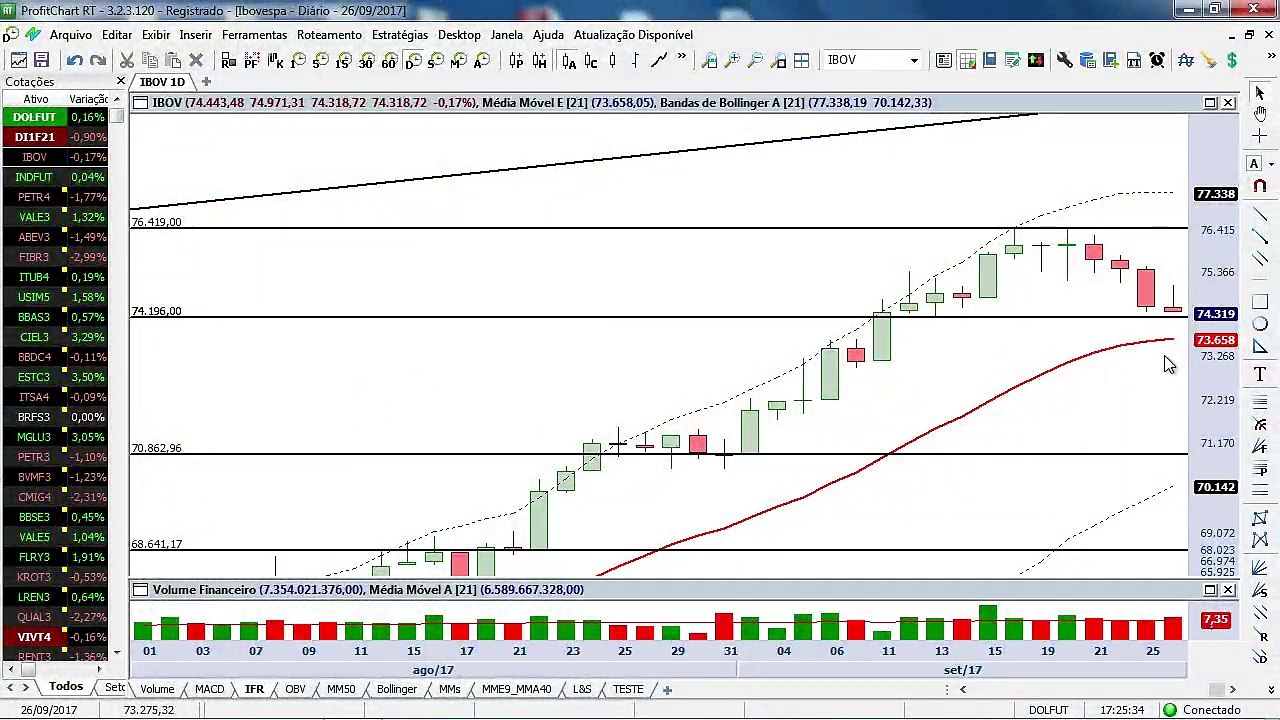Select the crosshair cursor tool
Screen dimensions: 1280x720
click(x=1260, y=136)
